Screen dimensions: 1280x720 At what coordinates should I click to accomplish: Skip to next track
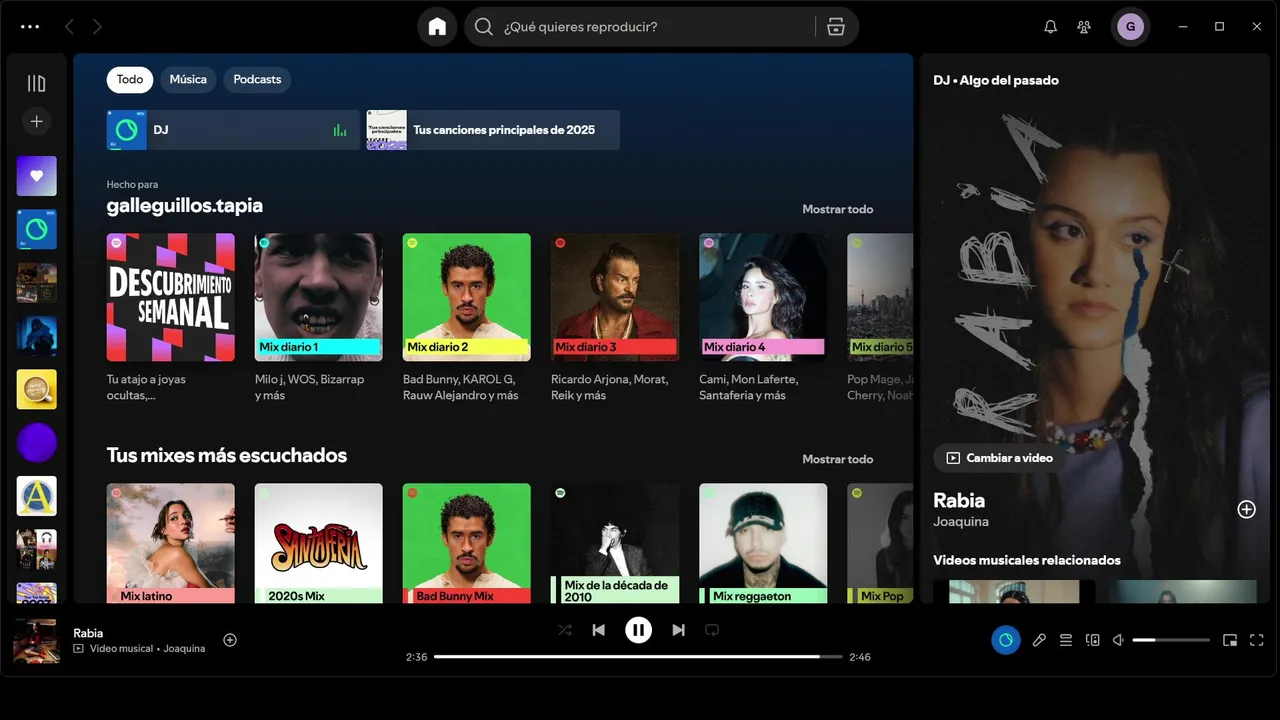(x=678, y=630)
